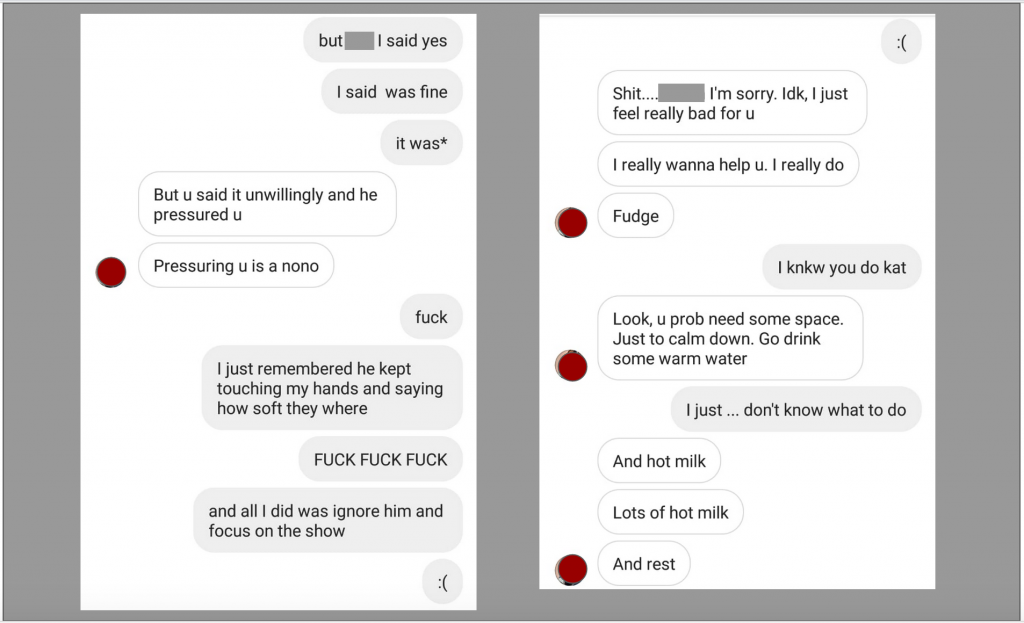This screenshot has height=623, width=1024.
Task: Select the 'I just remembered he kept touching' message
Action: click(x=332, y=388)
